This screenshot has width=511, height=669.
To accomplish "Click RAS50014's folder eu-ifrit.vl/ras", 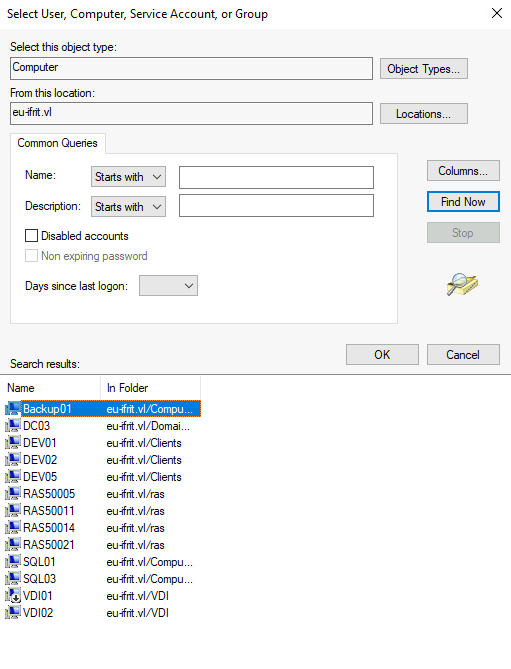I will click(136, 528).
